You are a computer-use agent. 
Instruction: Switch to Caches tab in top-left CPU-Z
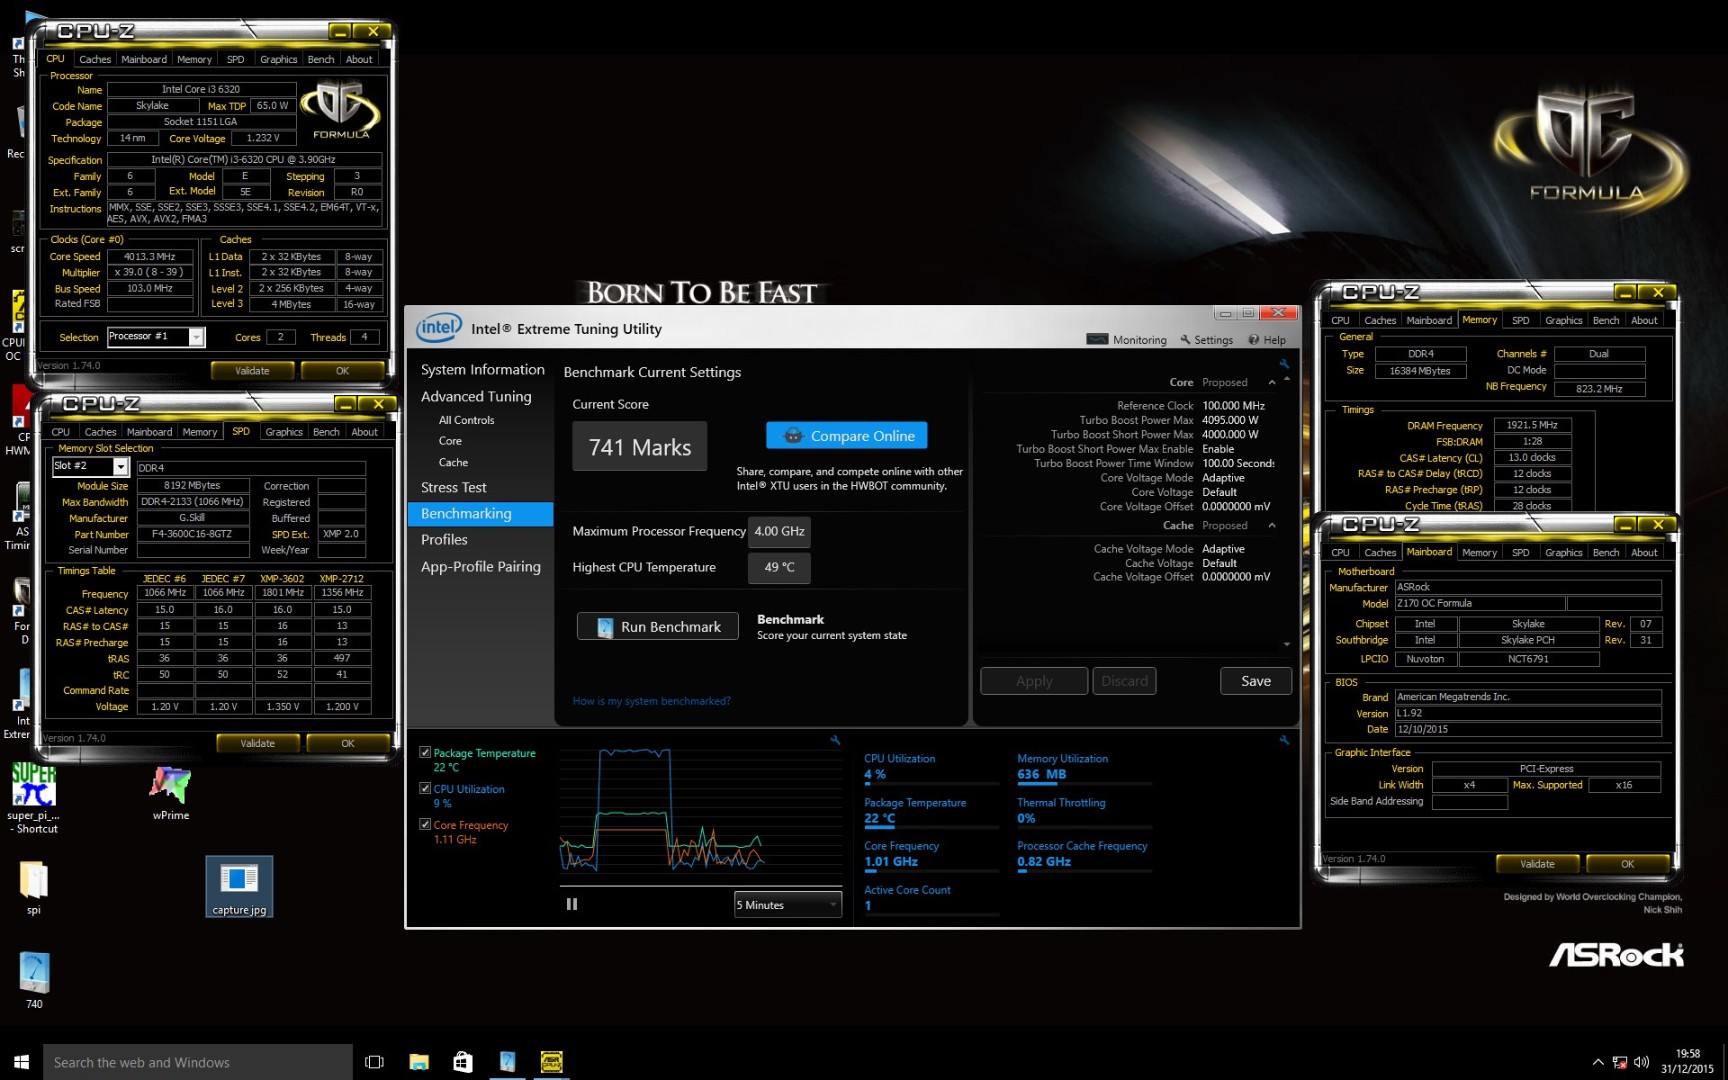[x=95, y=59]
